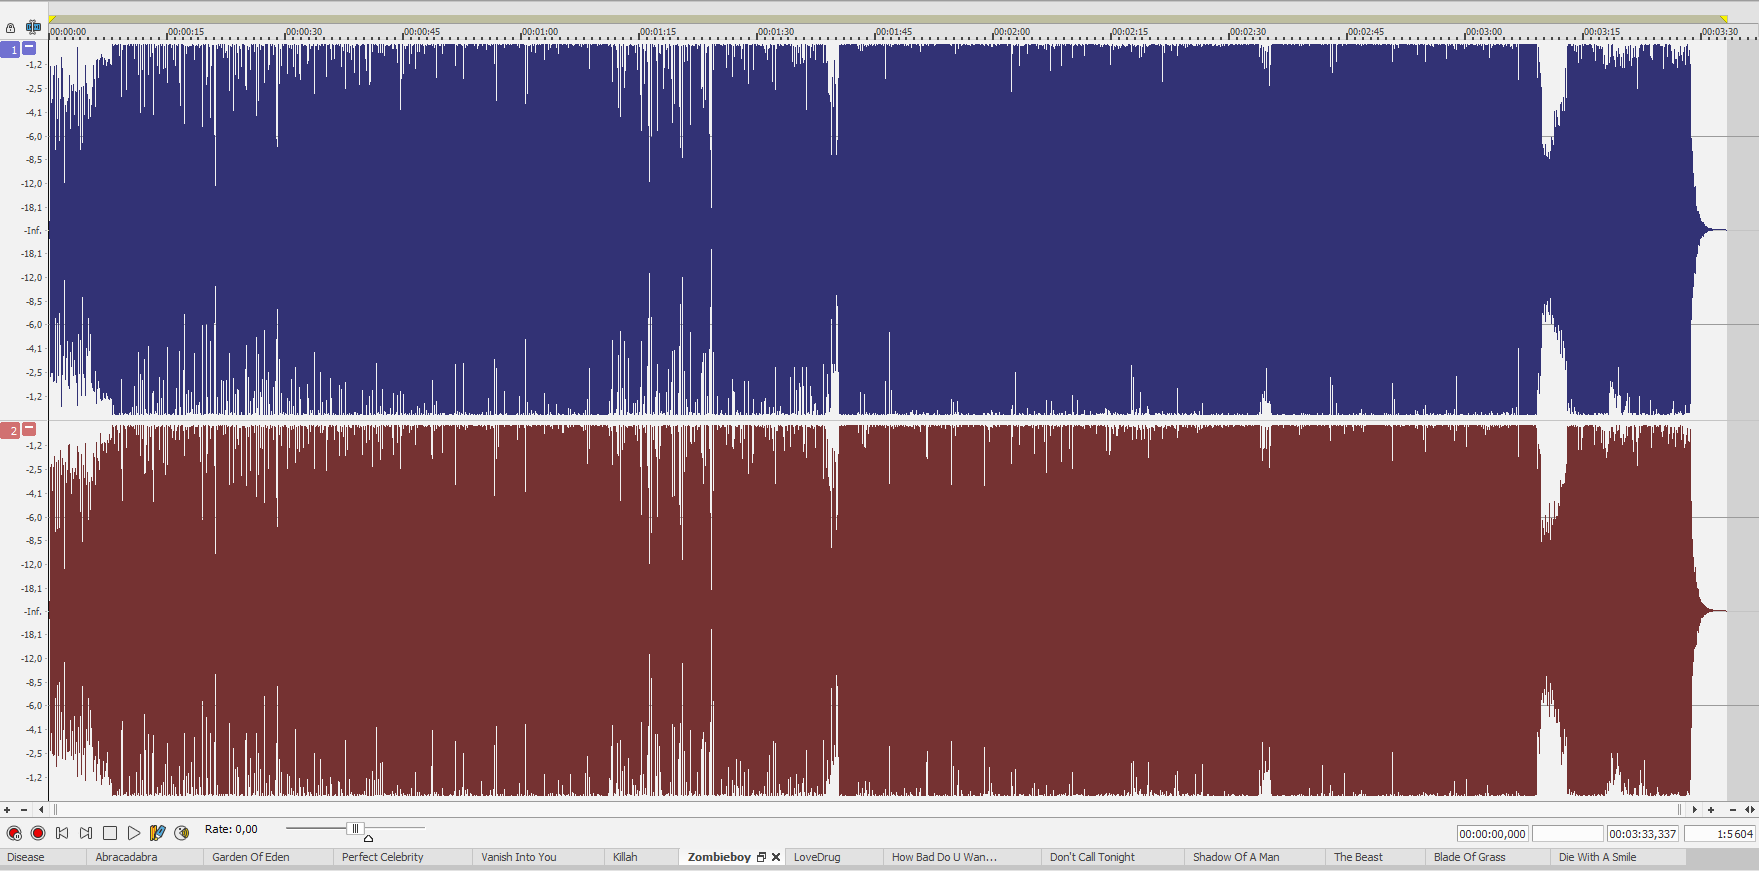Go to the end of the file
The height and width of the screenshot is (871, 1759).
point(86,833)
